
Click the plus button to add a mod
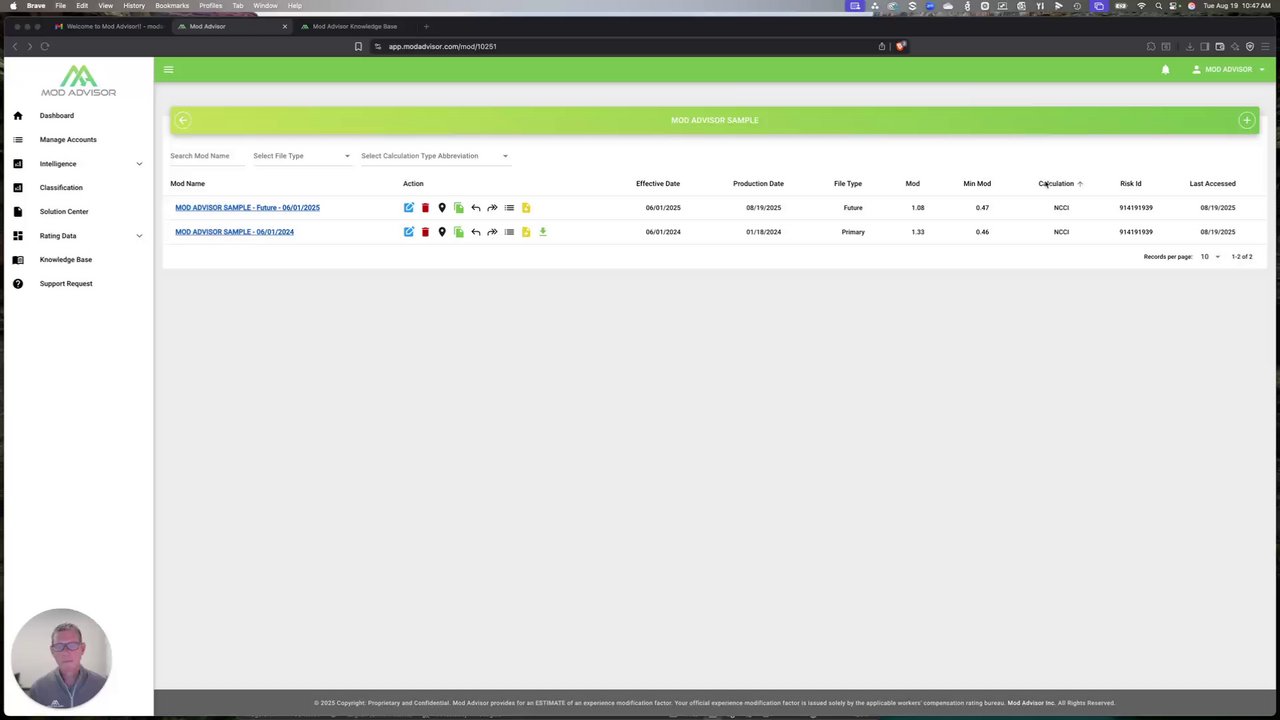(x=1246, y=120)
